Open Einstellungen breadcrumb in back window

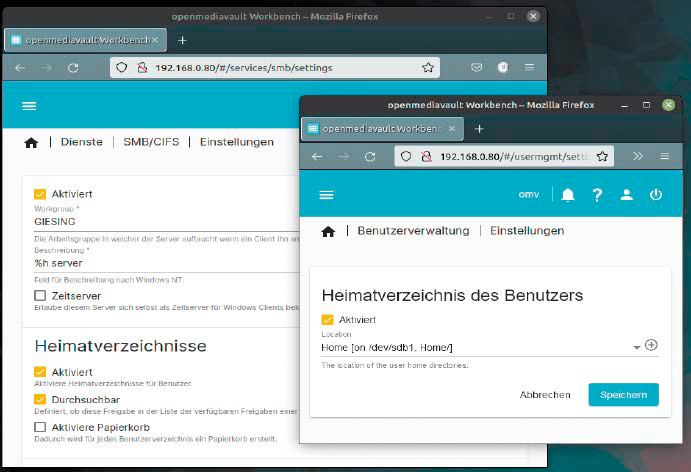(237, 142)
